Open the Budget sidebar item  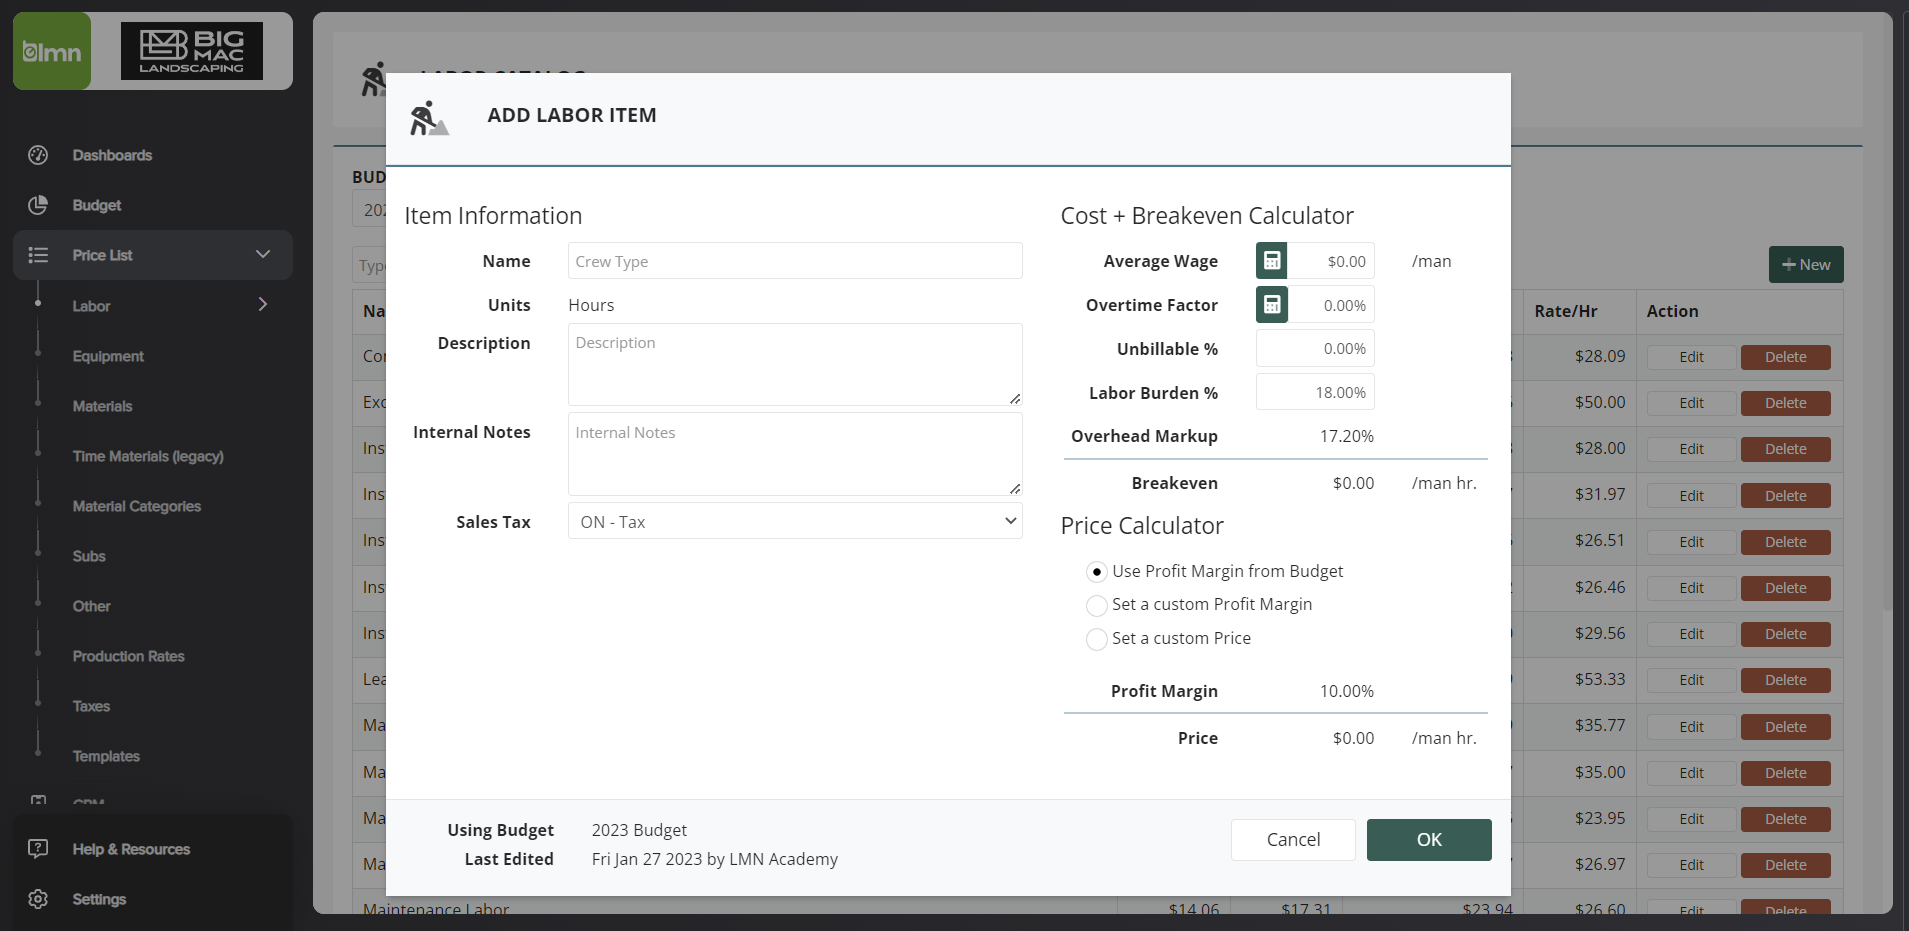coord(97,205)
